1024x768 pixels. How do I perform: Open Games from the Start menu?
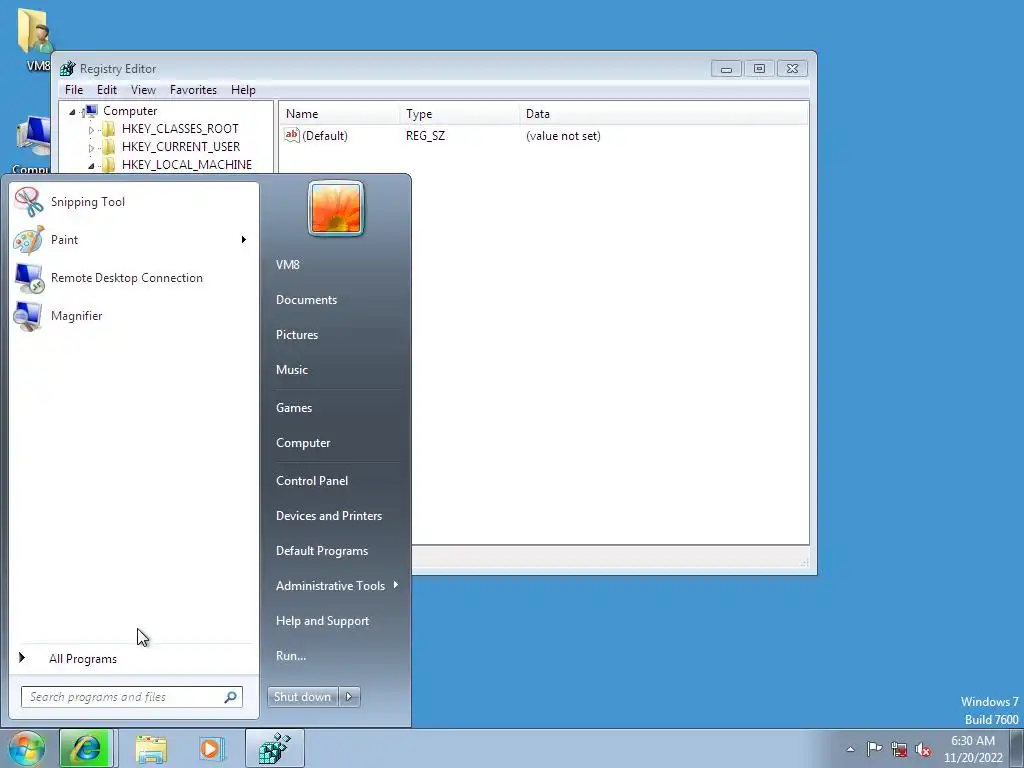pos(294,408)
